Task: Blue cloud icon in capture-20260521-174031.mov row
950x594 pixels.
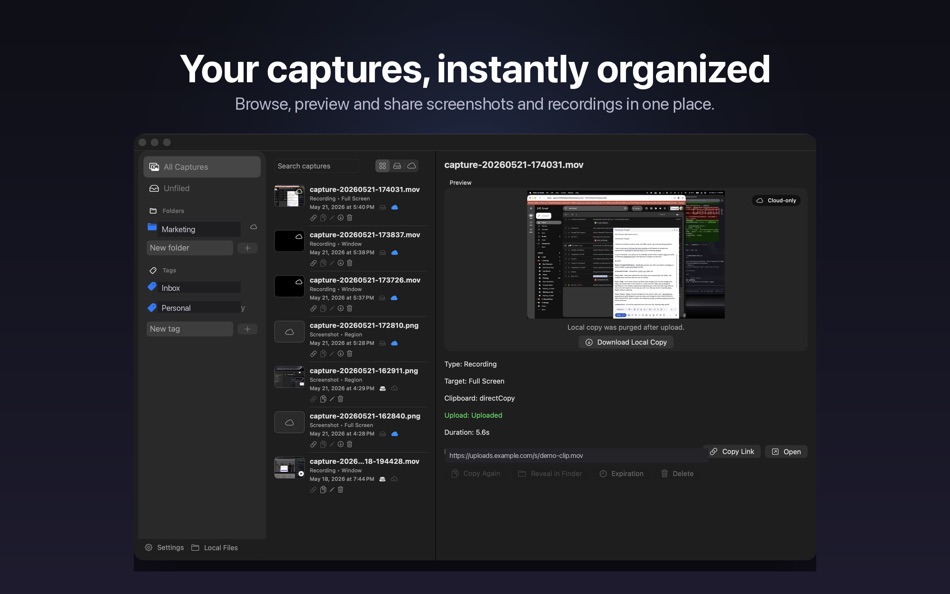Action: point(394,207)
